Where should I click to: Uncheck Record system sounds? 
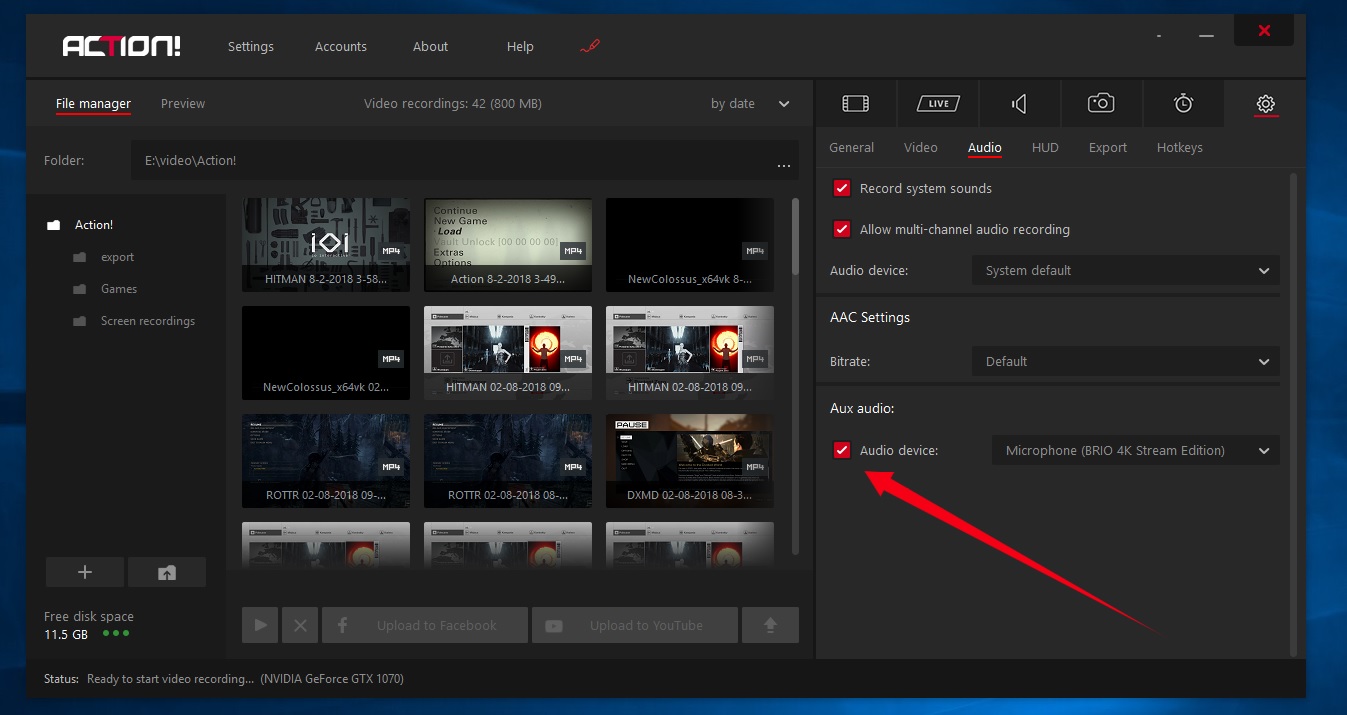(842, 188)
